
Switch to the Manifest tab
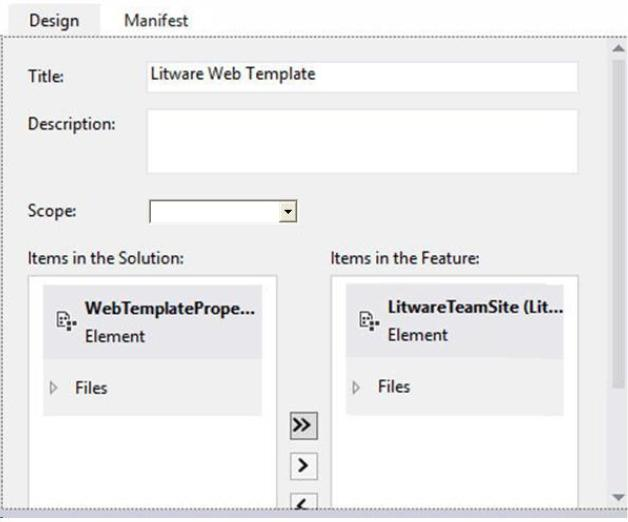156,20
